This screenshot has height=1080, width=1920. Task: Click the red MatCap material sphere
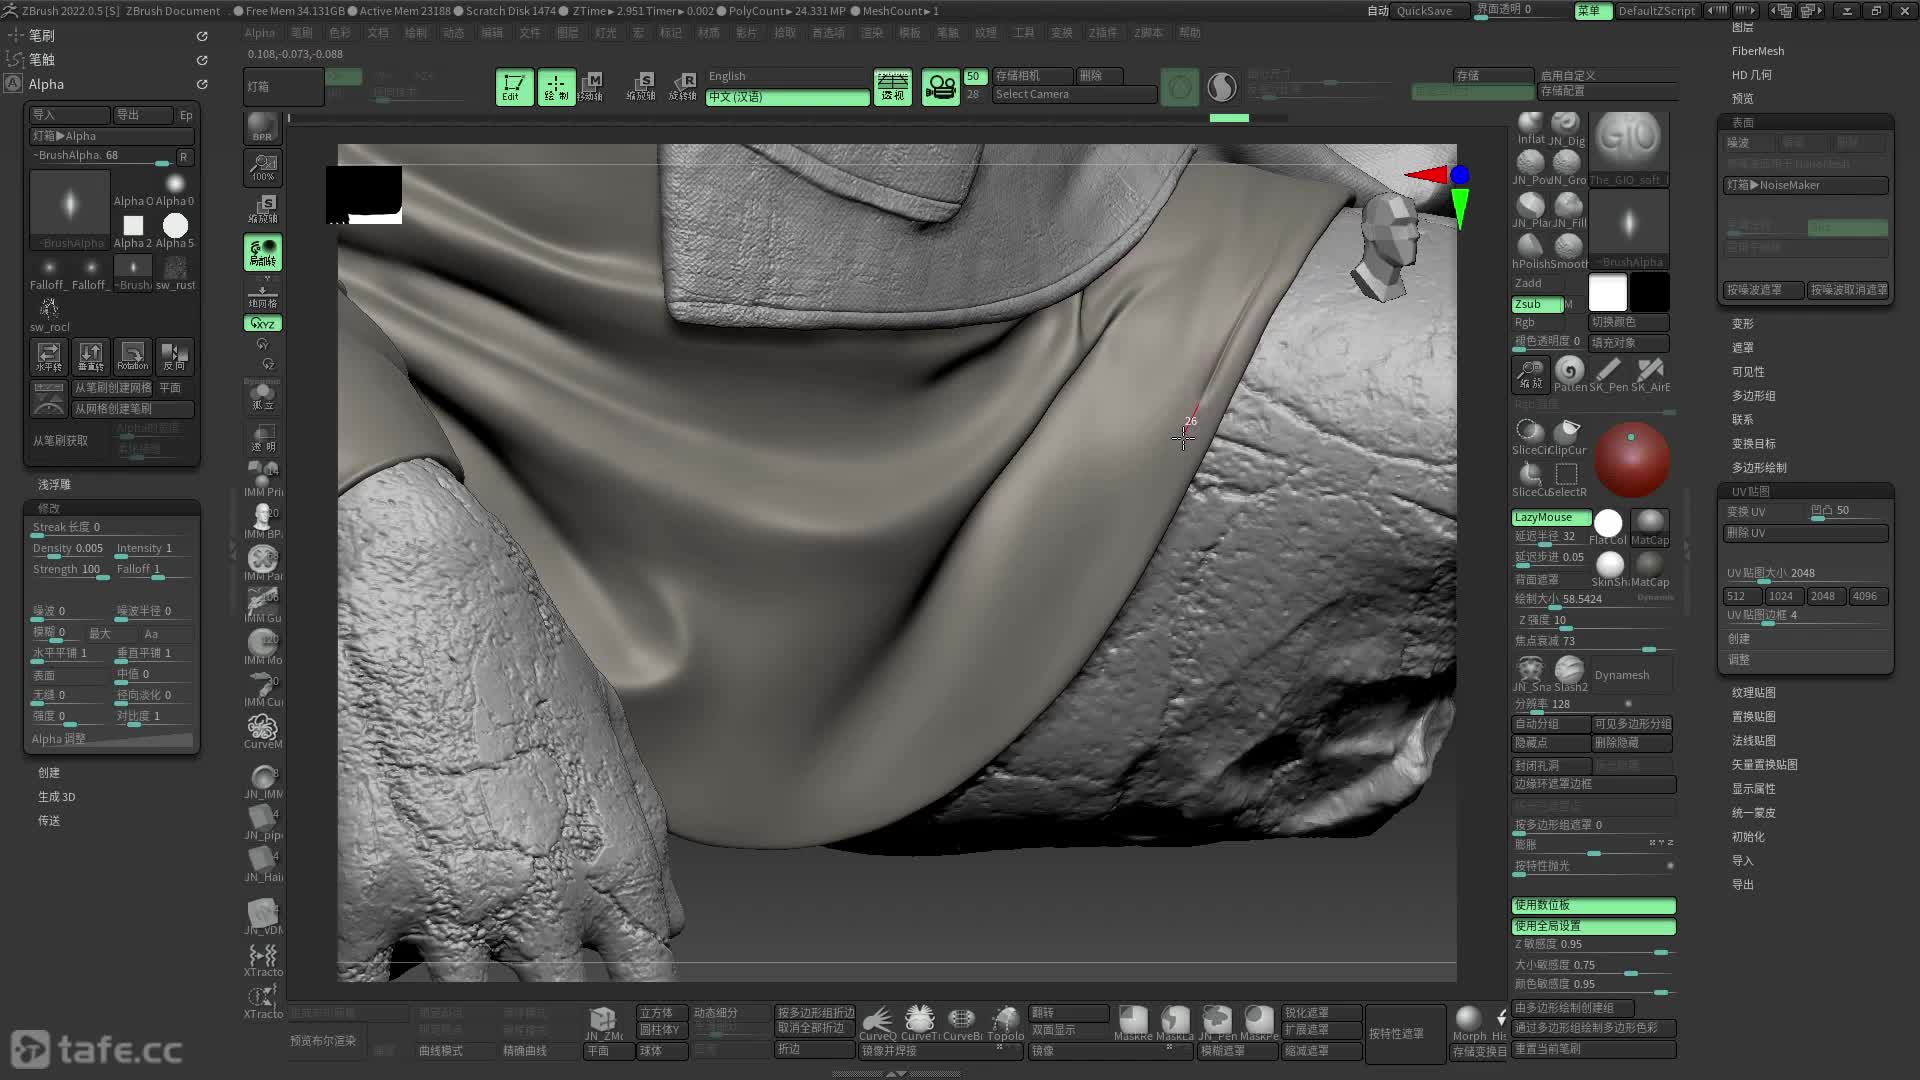[1631, 460]
